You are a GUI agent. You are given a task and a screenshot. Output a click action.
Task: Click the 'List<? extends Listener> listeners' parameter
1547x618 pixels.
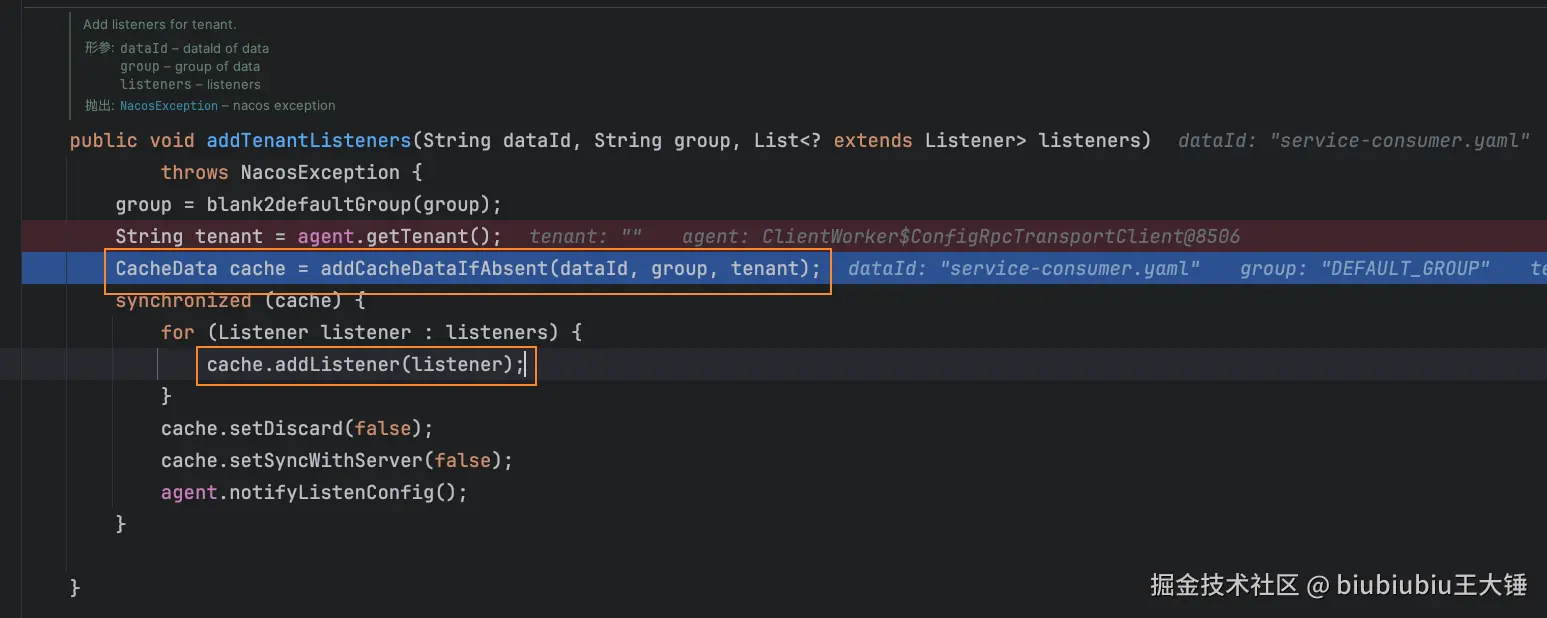click(x=947, y=140)
